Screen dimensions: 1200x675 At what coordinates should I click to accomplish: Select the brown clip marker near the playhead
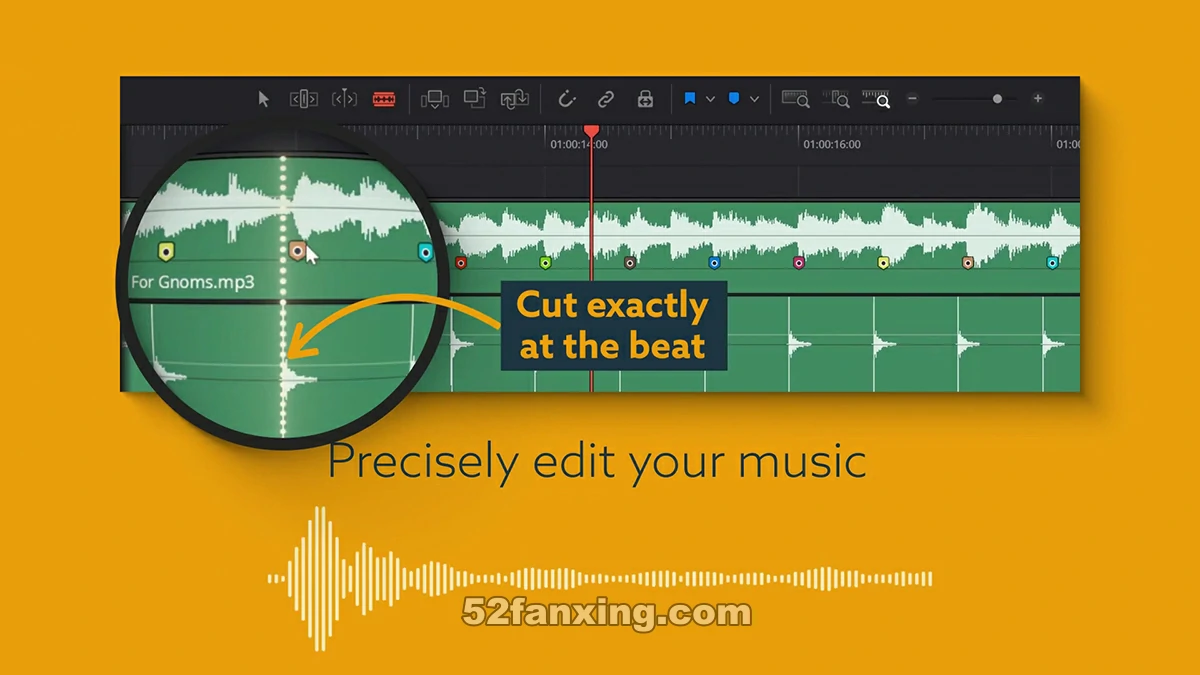630,263
